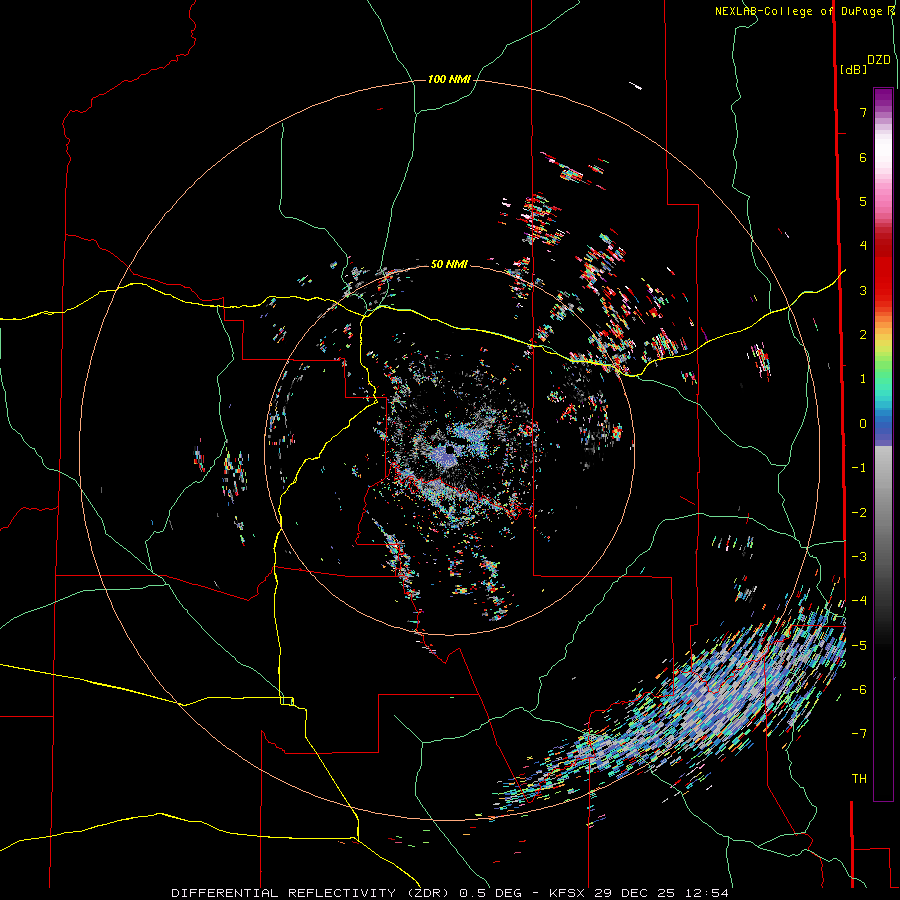The height and width of the screenshot is (900, 900).
Task: Click the DIFFERENTIAL REFLECTIVITY (ZDR) product title
Action: click(312, 893)
